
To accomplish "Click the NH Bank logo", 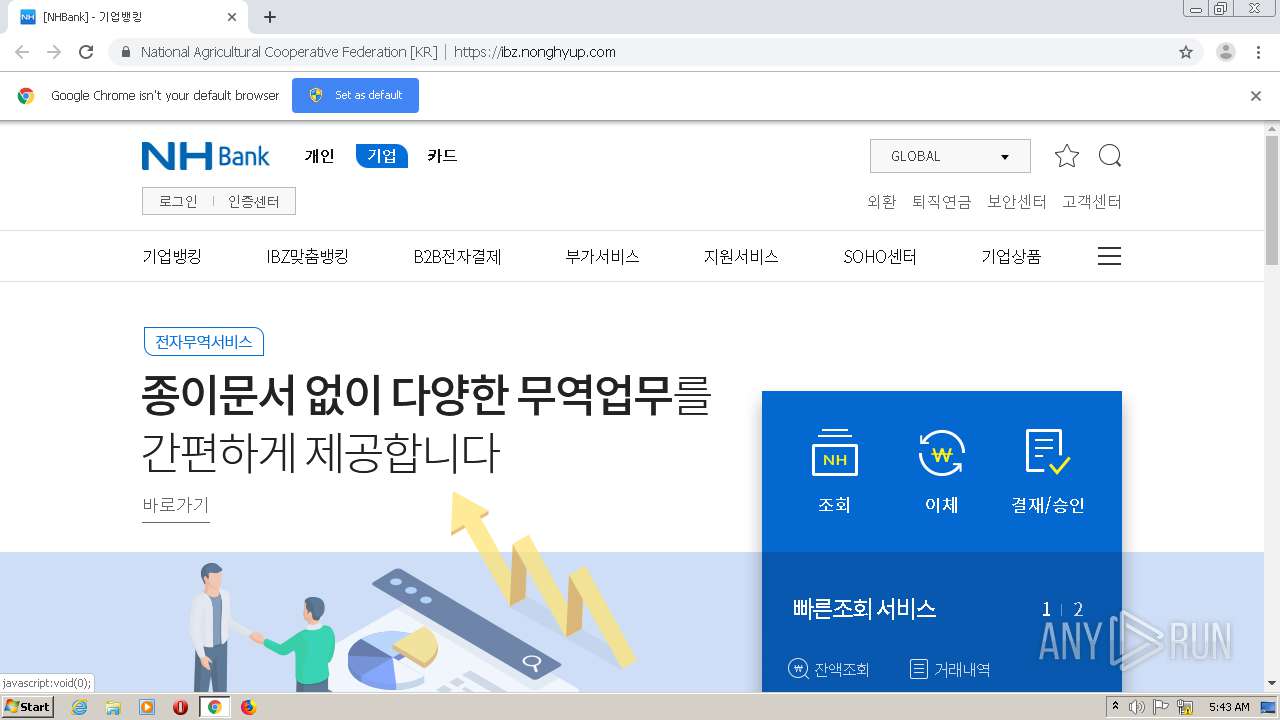I will click(205, 156).
